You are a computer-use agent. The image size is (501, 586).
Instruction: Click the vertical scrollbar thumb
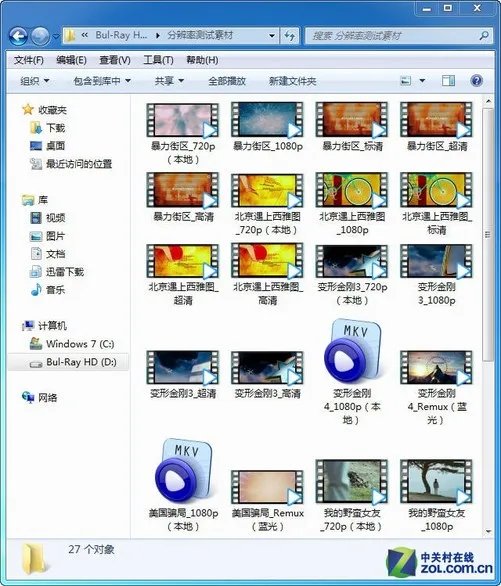(x=488, y=235)
